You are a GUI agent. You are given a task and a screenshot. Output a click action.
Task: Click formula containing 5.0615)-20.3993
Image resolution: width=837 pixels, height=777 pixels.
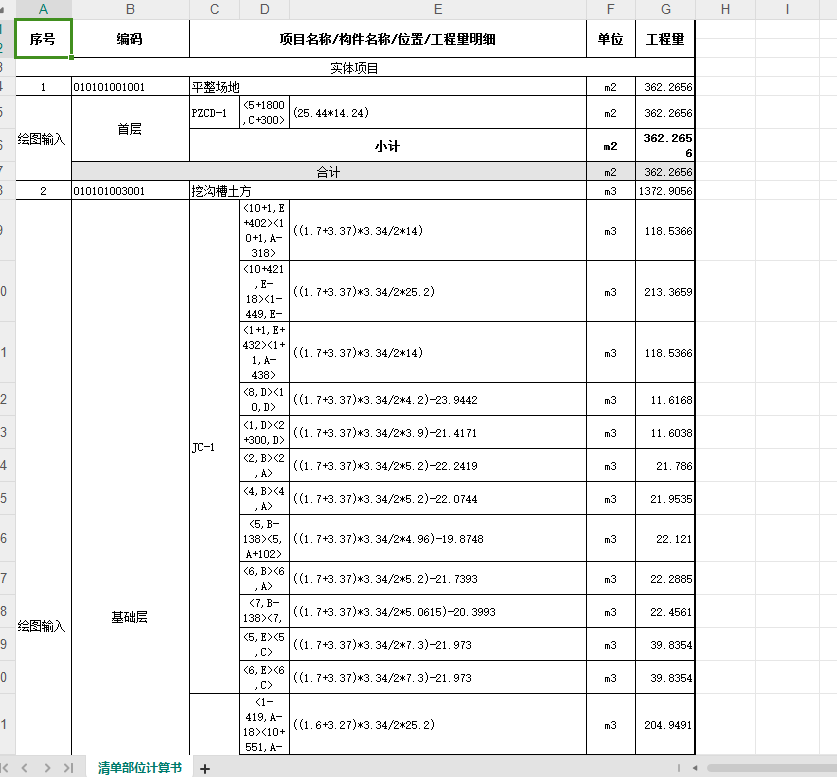[x=438, y=612]
